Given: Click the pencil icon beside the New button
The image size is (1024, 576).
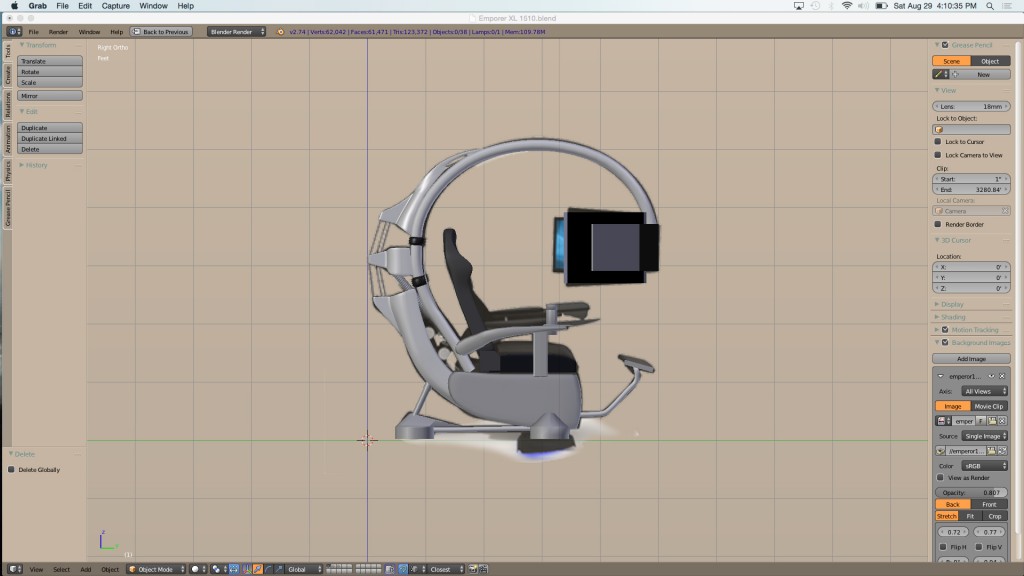Looking at the screenshot, I should point(939,74).
